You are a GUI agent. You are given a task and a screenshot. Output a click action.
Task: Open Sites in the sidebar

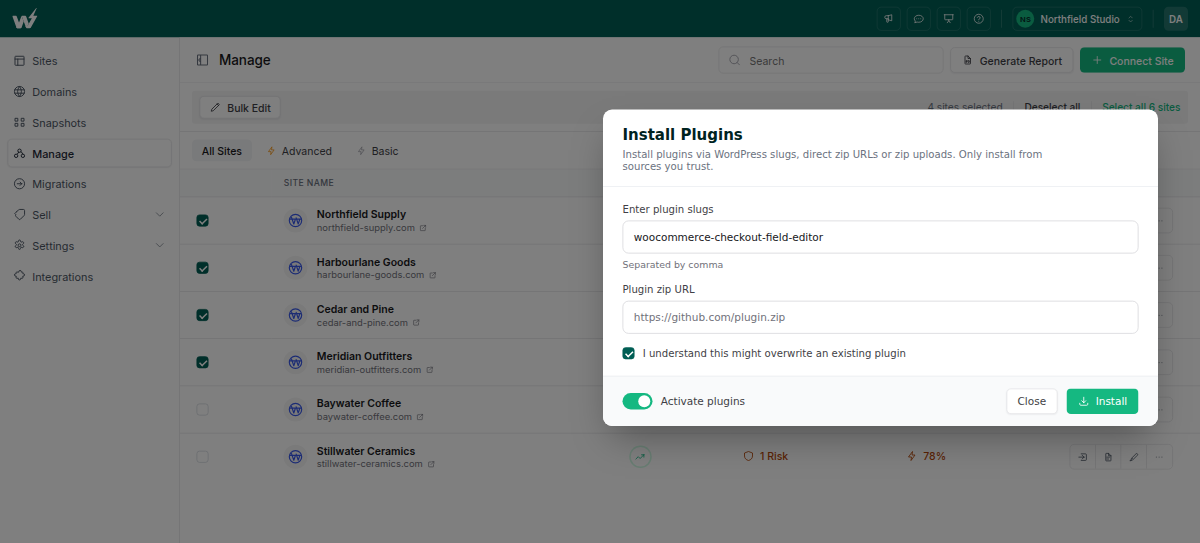pos(90,61)
